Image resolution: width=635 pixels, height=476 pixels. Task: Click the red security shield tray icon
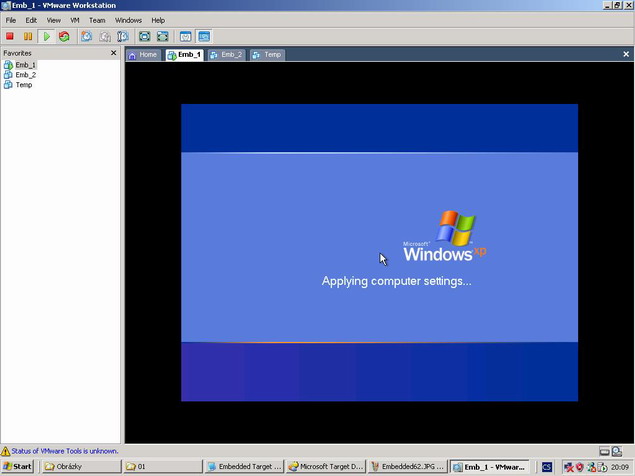click(580, 467)
